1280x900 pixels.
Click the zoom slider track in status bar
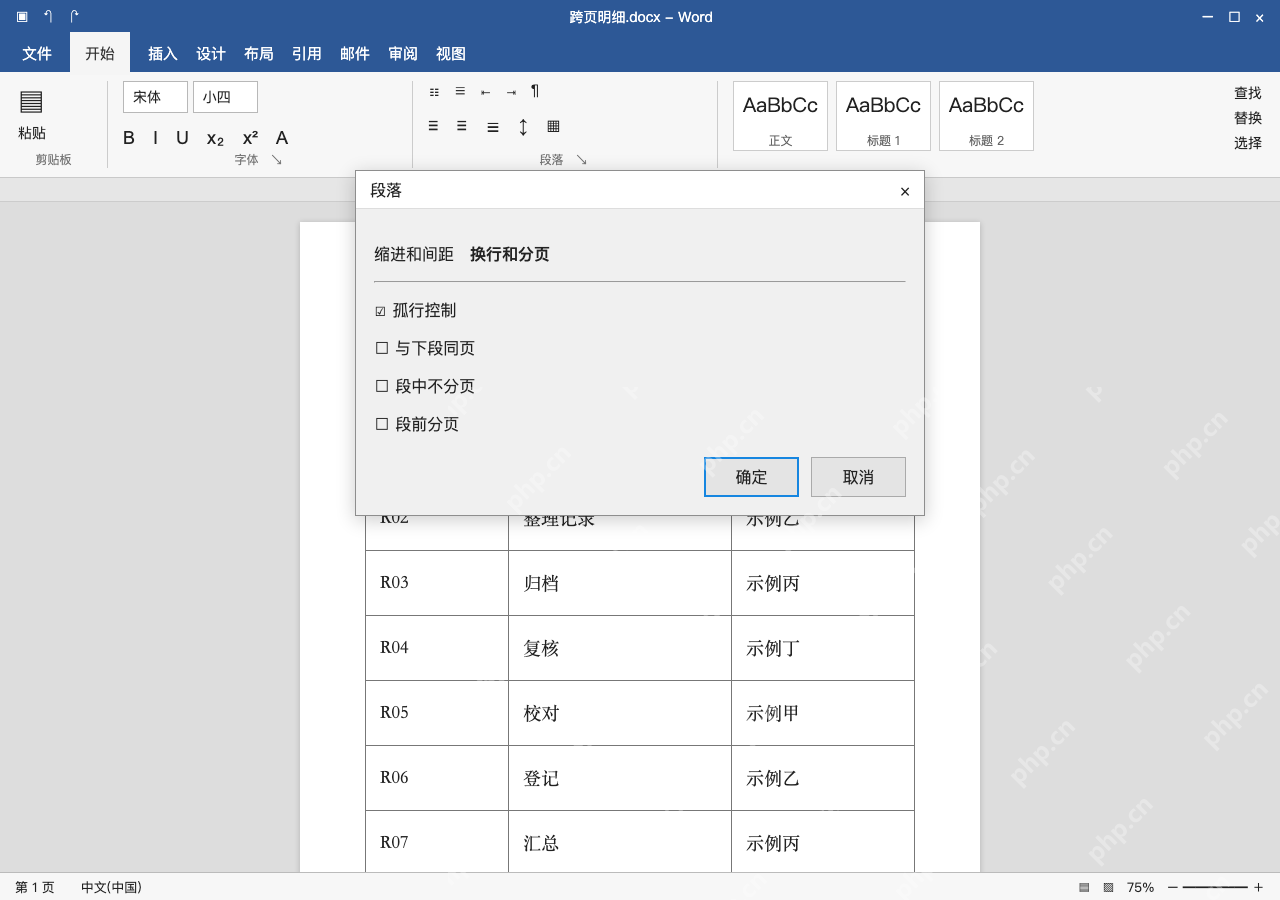pos(1215,887)
